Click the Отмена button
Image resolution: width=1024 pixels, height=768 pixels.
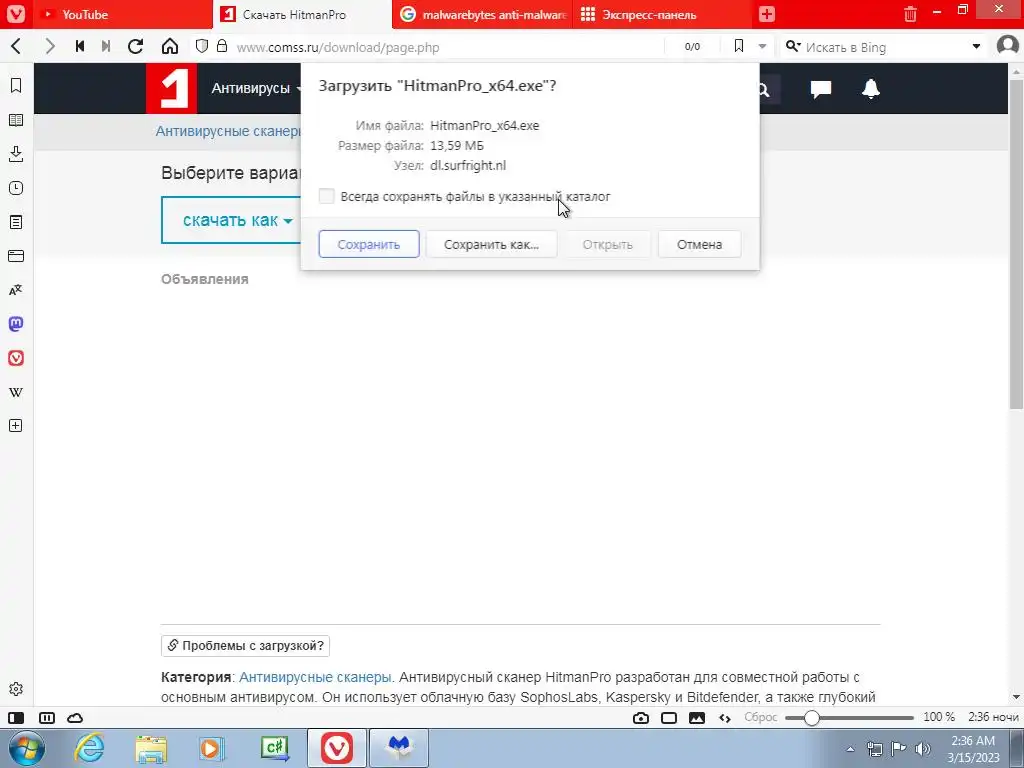coord(699,244)
